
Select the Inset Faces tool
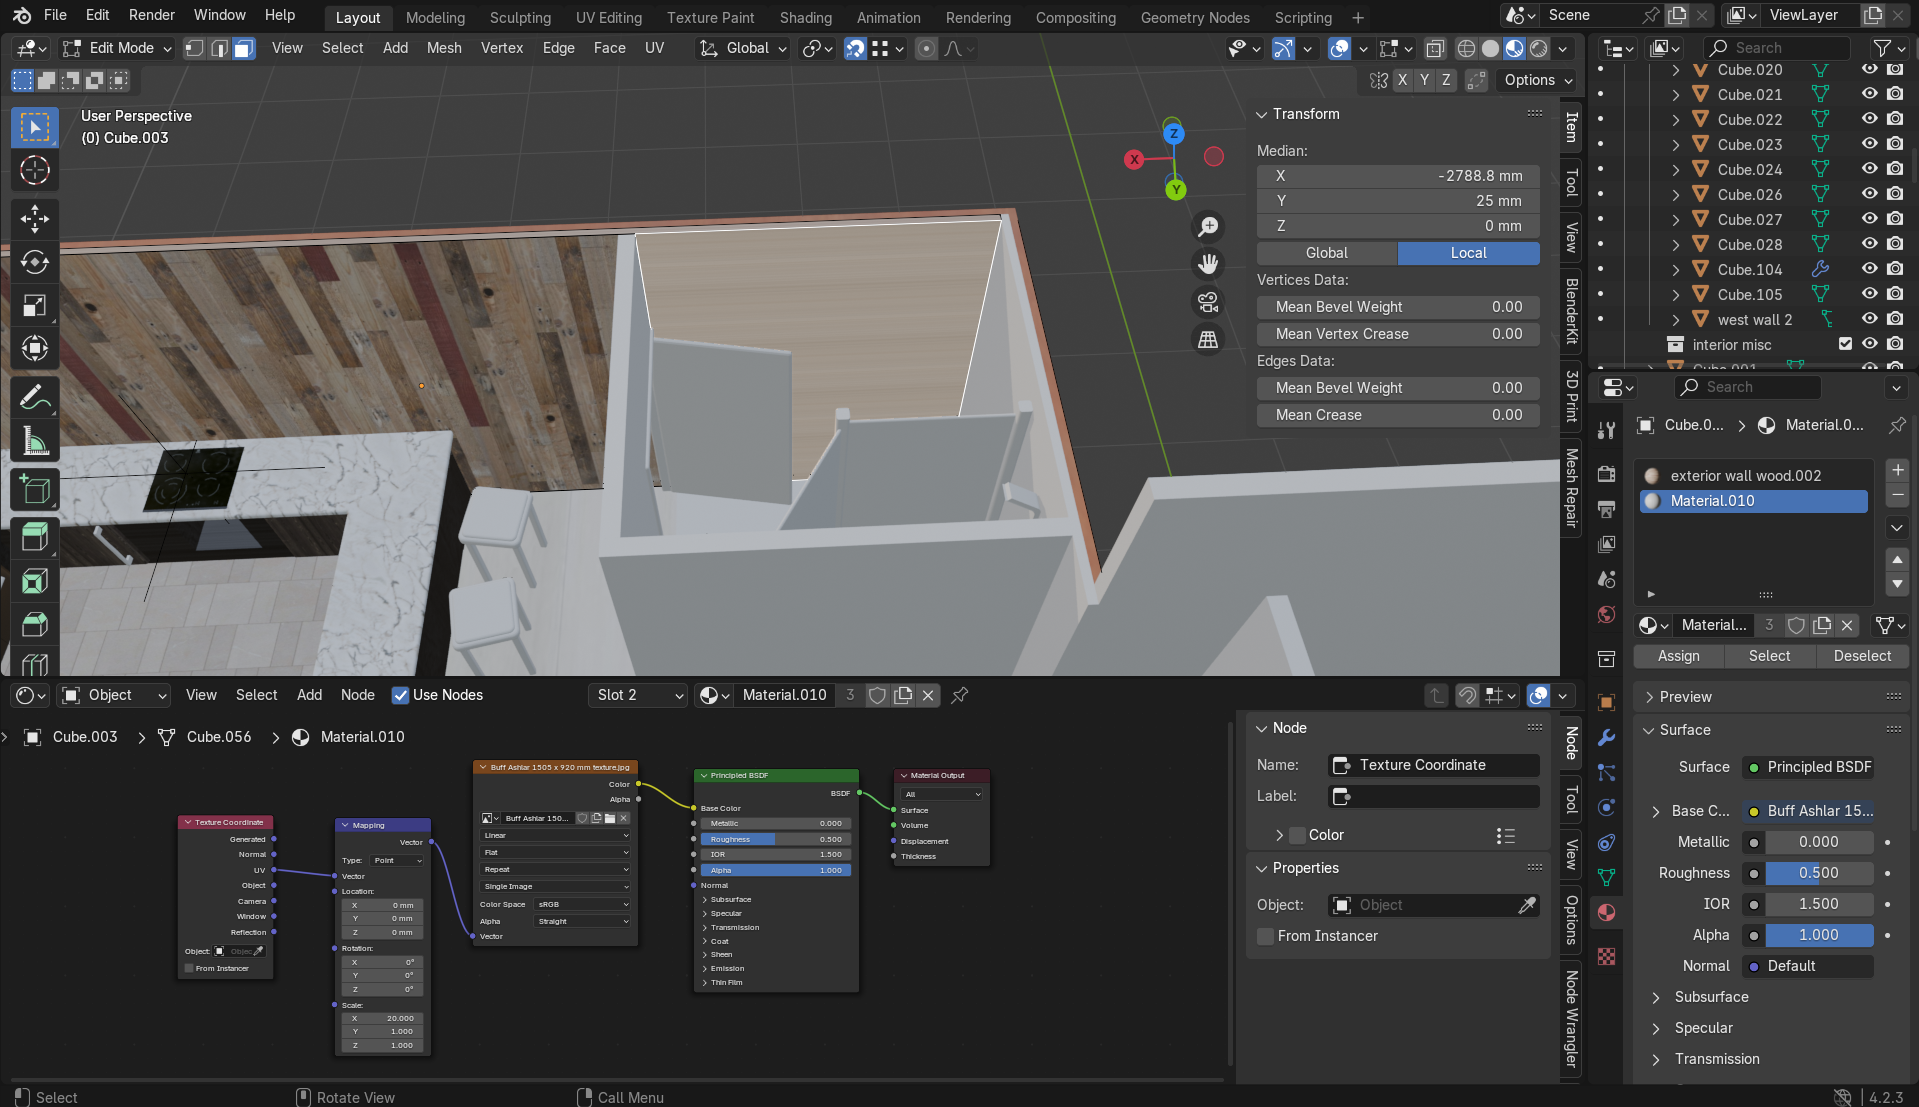tap(35, 581)
